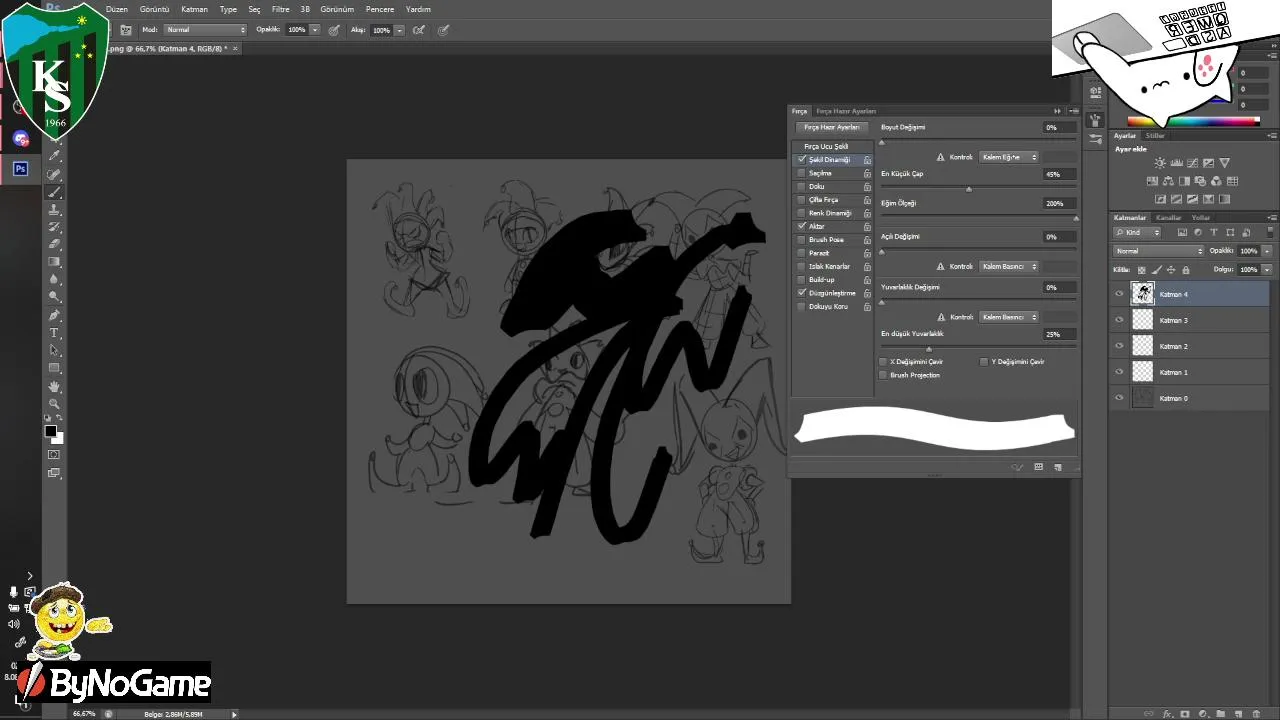The width and height of the screenshot is (1280, 720).
Task: Open the Kalem Eğme control dropdown
Action: point(1009,157)
